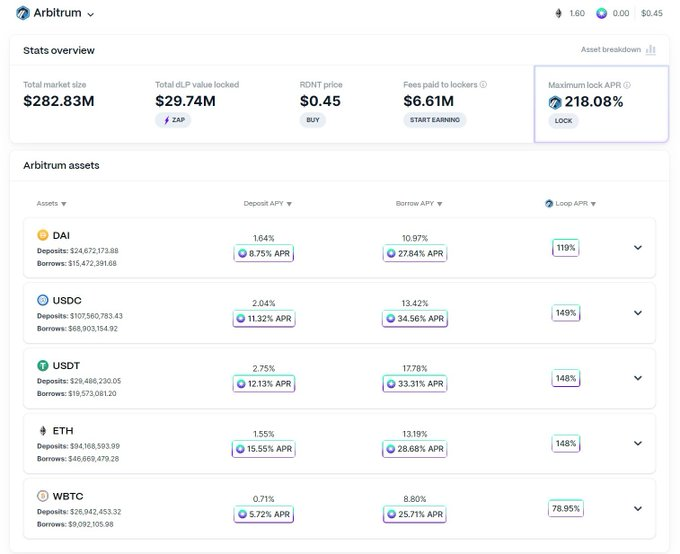
Task: Click the WBTC 78.95% loop APR badge
Action: 566,508
